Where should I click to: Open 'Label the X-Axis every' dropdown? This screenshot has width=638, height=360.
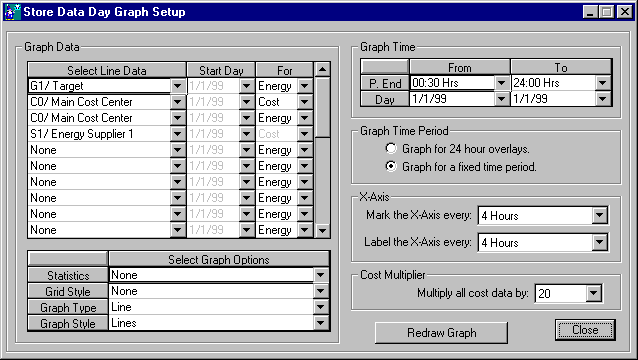[600, 242]
